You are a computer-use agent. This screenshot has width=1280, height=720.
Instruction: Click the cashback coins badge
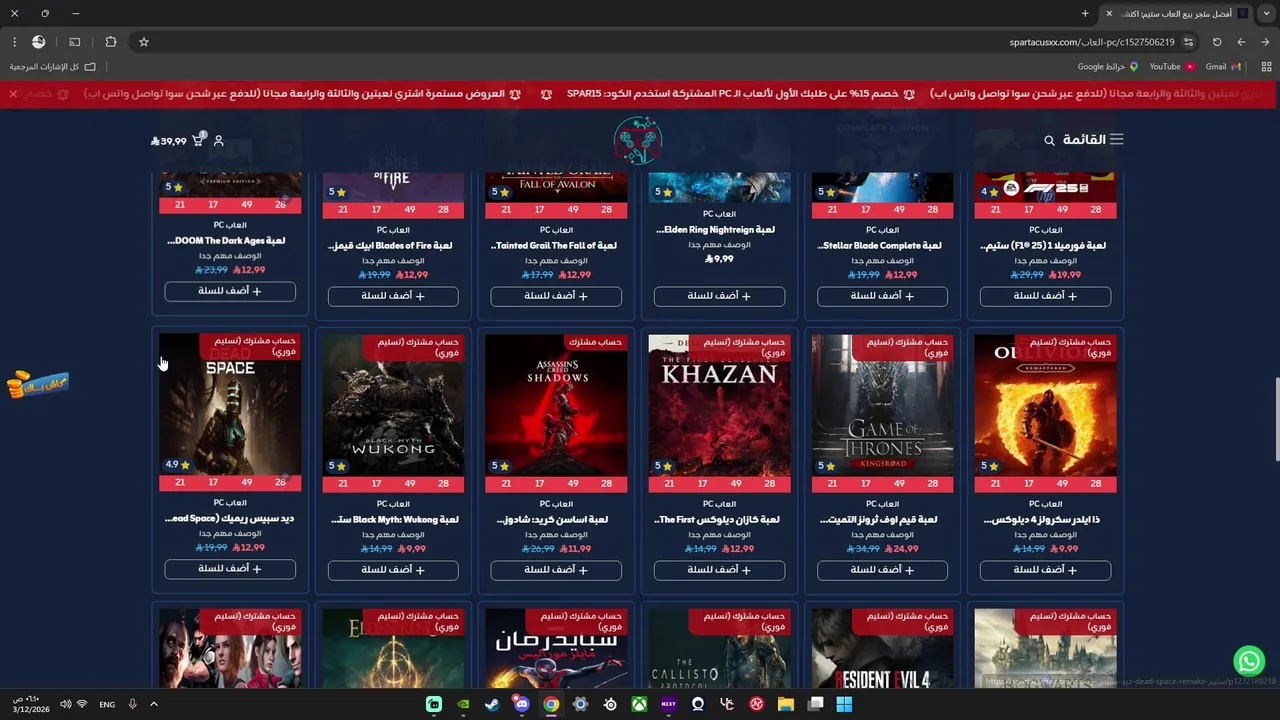[38, 384]
